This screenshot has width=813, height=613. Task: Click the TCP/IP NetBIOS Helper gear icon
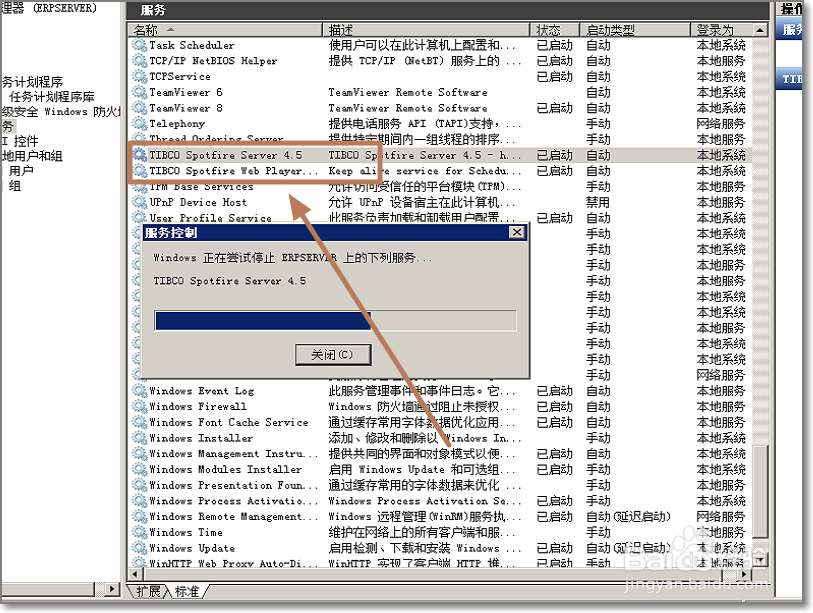tap(139, 61)
